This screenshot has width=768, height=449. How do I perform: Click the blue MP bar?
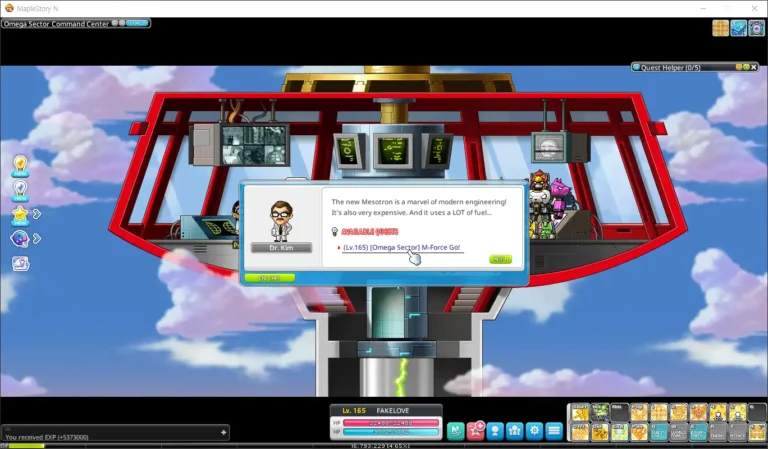coord(391,432)
